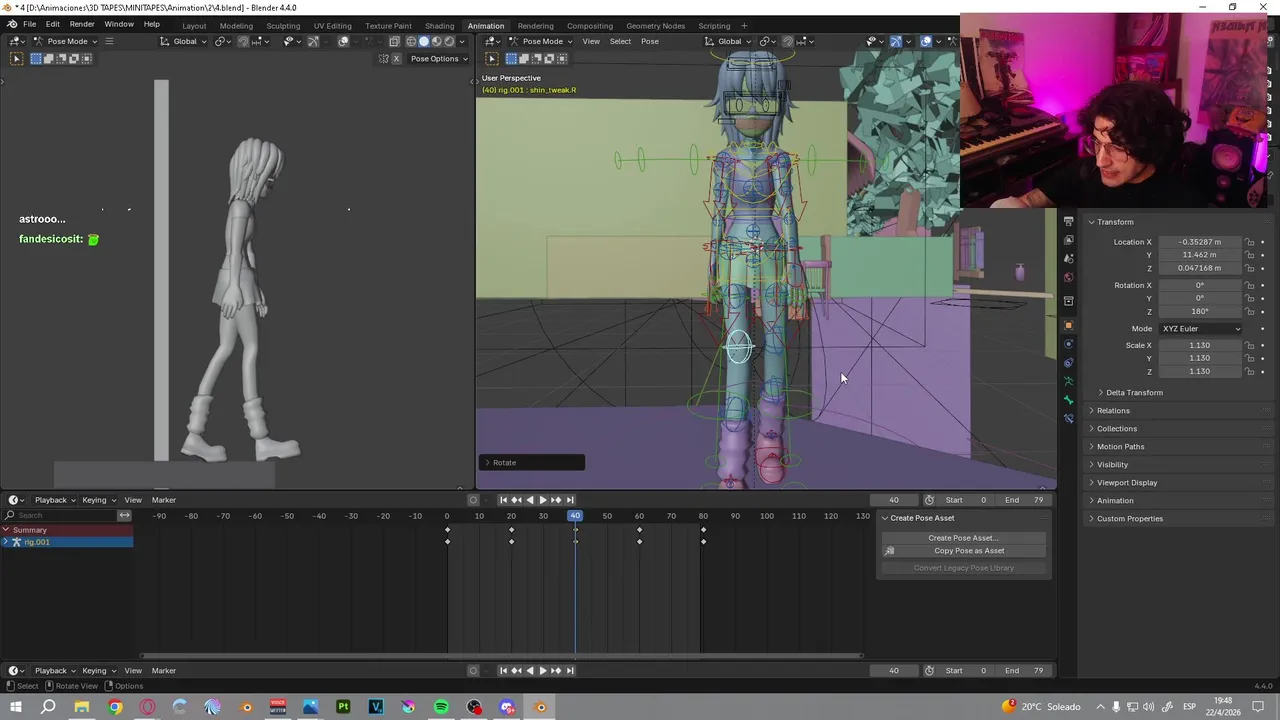Jump to the first frame in upper timeline
This screenshot has height=720, width=1280.
(x=503, y=500)
